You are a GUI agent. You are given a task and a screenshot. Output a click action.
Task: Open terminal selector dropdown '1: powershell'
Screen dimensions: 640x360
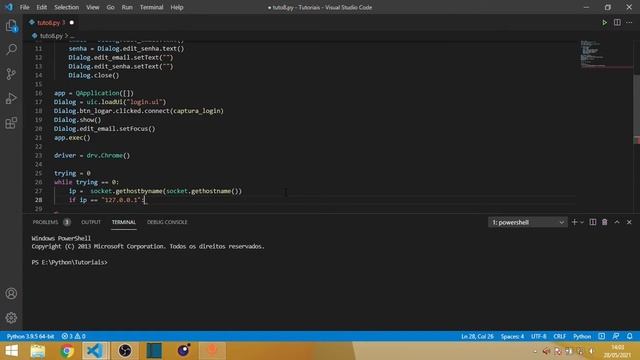tap(527, 222)
